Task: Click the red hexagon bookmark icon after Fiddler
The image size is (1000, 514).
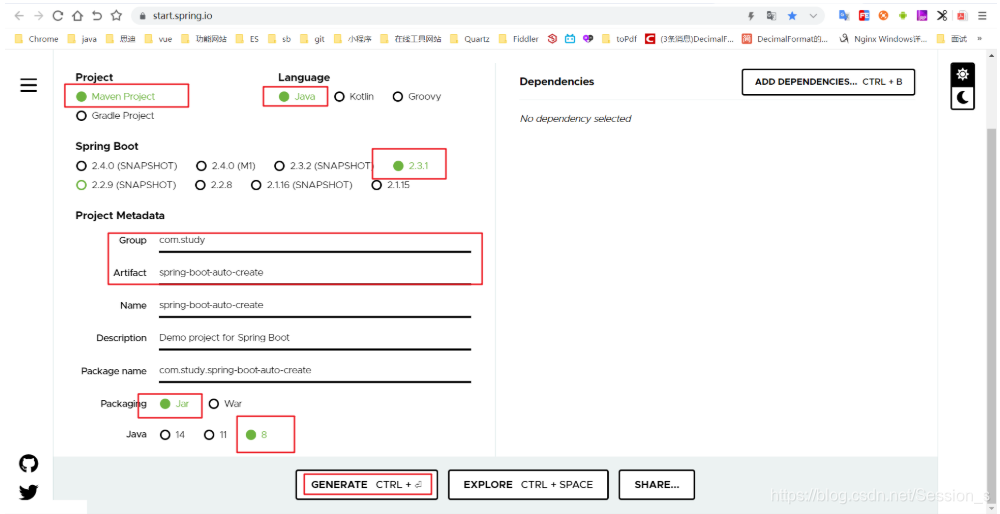Action: pyautogui.click(x=552, y=39)
